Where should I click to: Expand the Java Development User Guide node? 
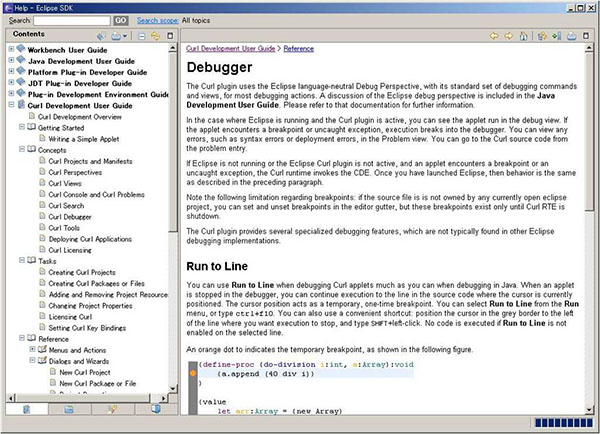point(11,60)
